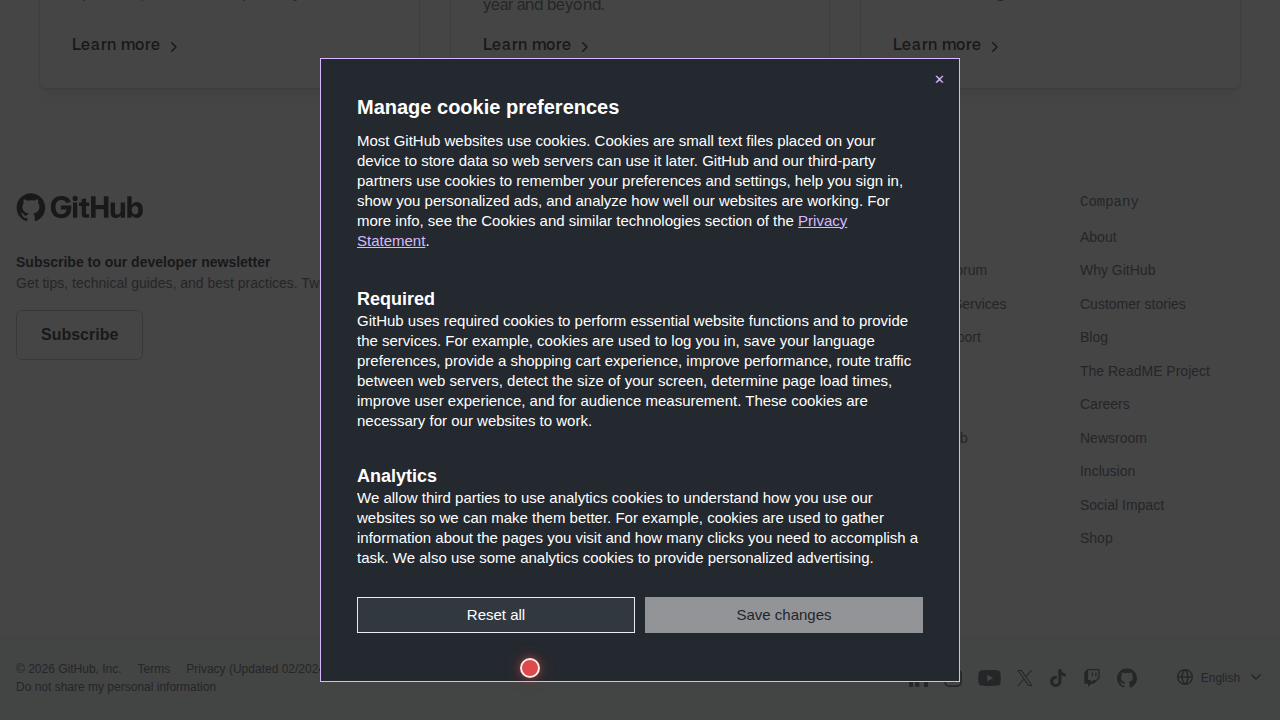Image resolution: width=1280 pixels, height=720 pixels.
Task: Open Customer stories link
Action: (x=1132, y=304)
